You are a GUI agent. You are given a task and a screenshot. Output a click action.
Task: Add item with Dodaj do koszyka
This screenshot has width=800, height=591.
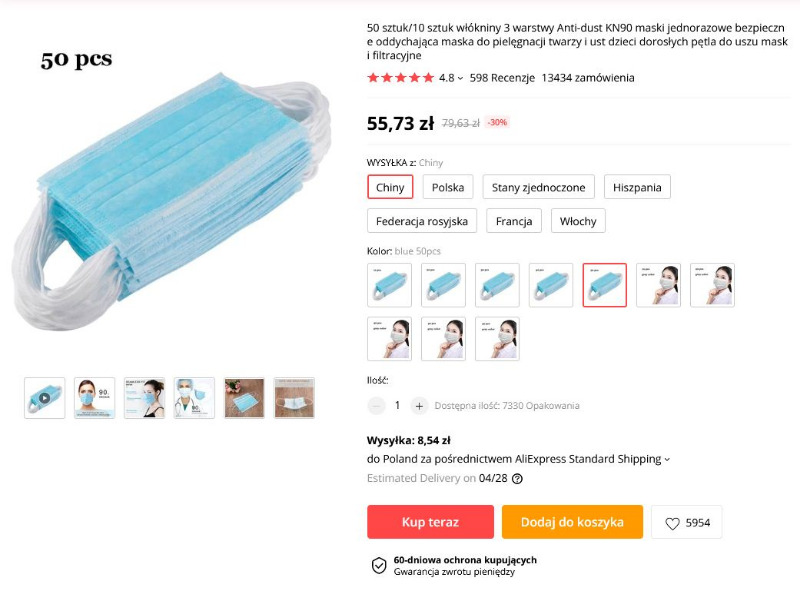[572, 521]
